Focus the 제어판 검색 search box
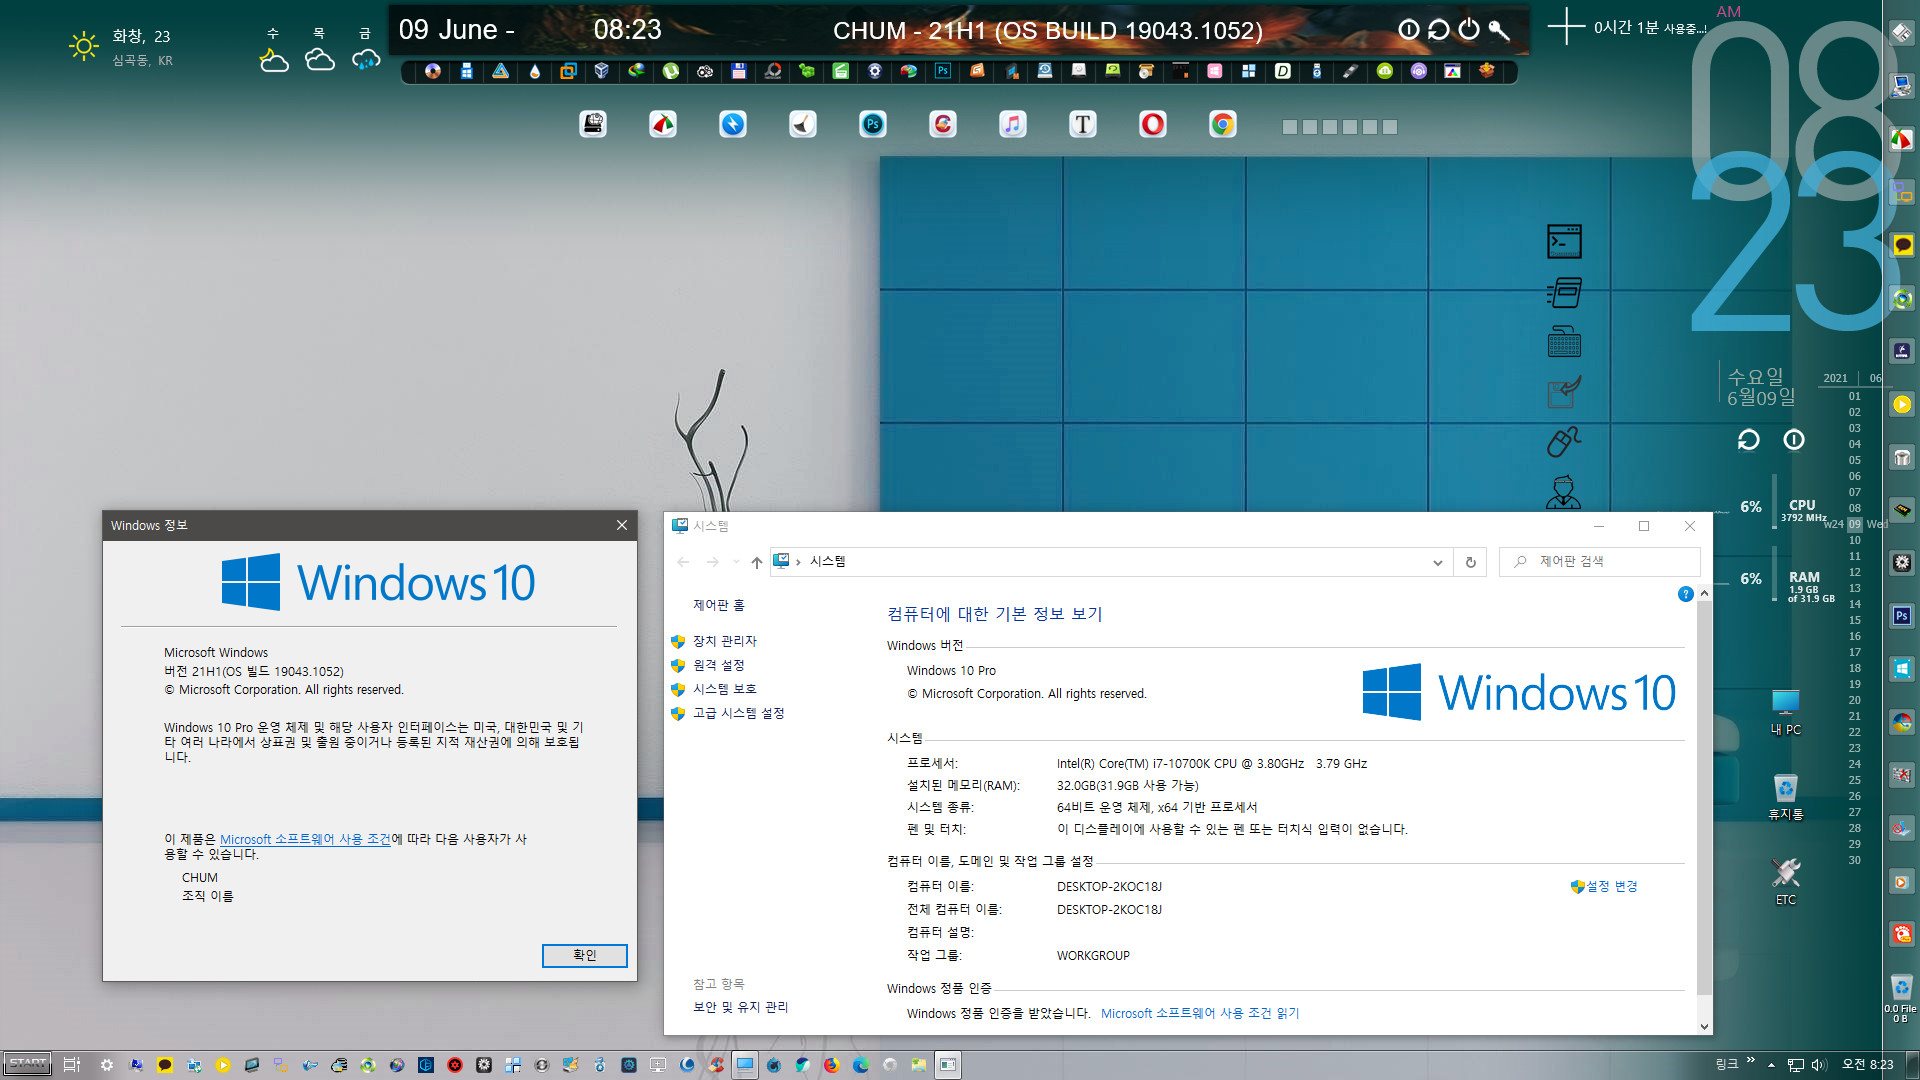Screen dimensions: 1920x1080 point(1600,562)
